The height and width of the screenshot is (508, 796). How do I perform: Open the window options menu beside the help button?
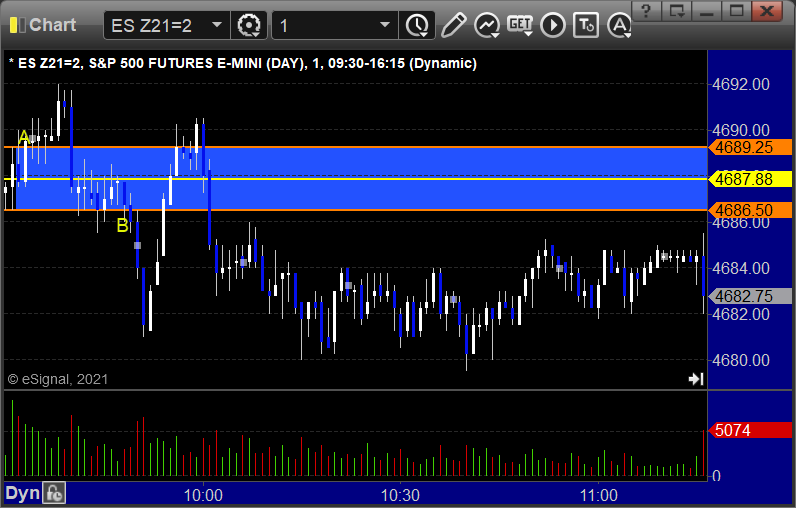click(x=677, y=10)
